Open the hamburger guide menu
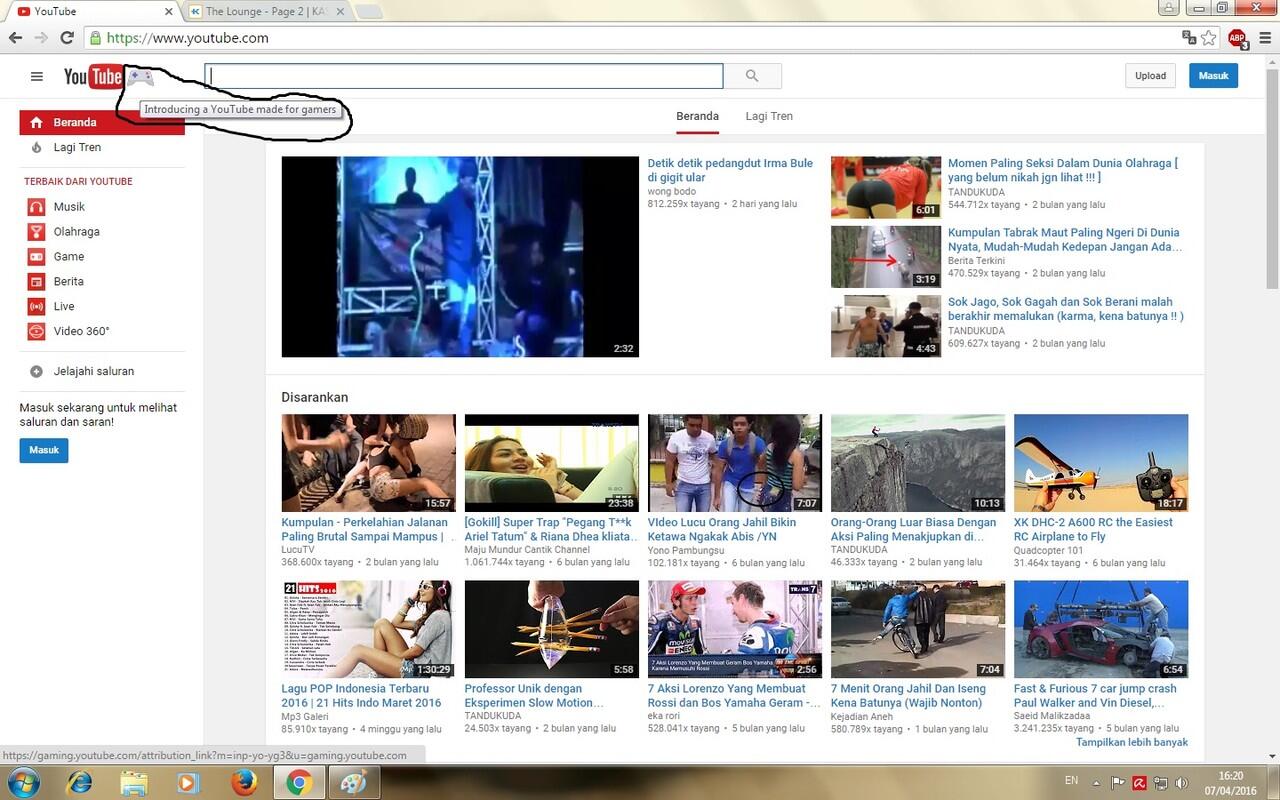1280x800 pixels. [x=37, y=76]
